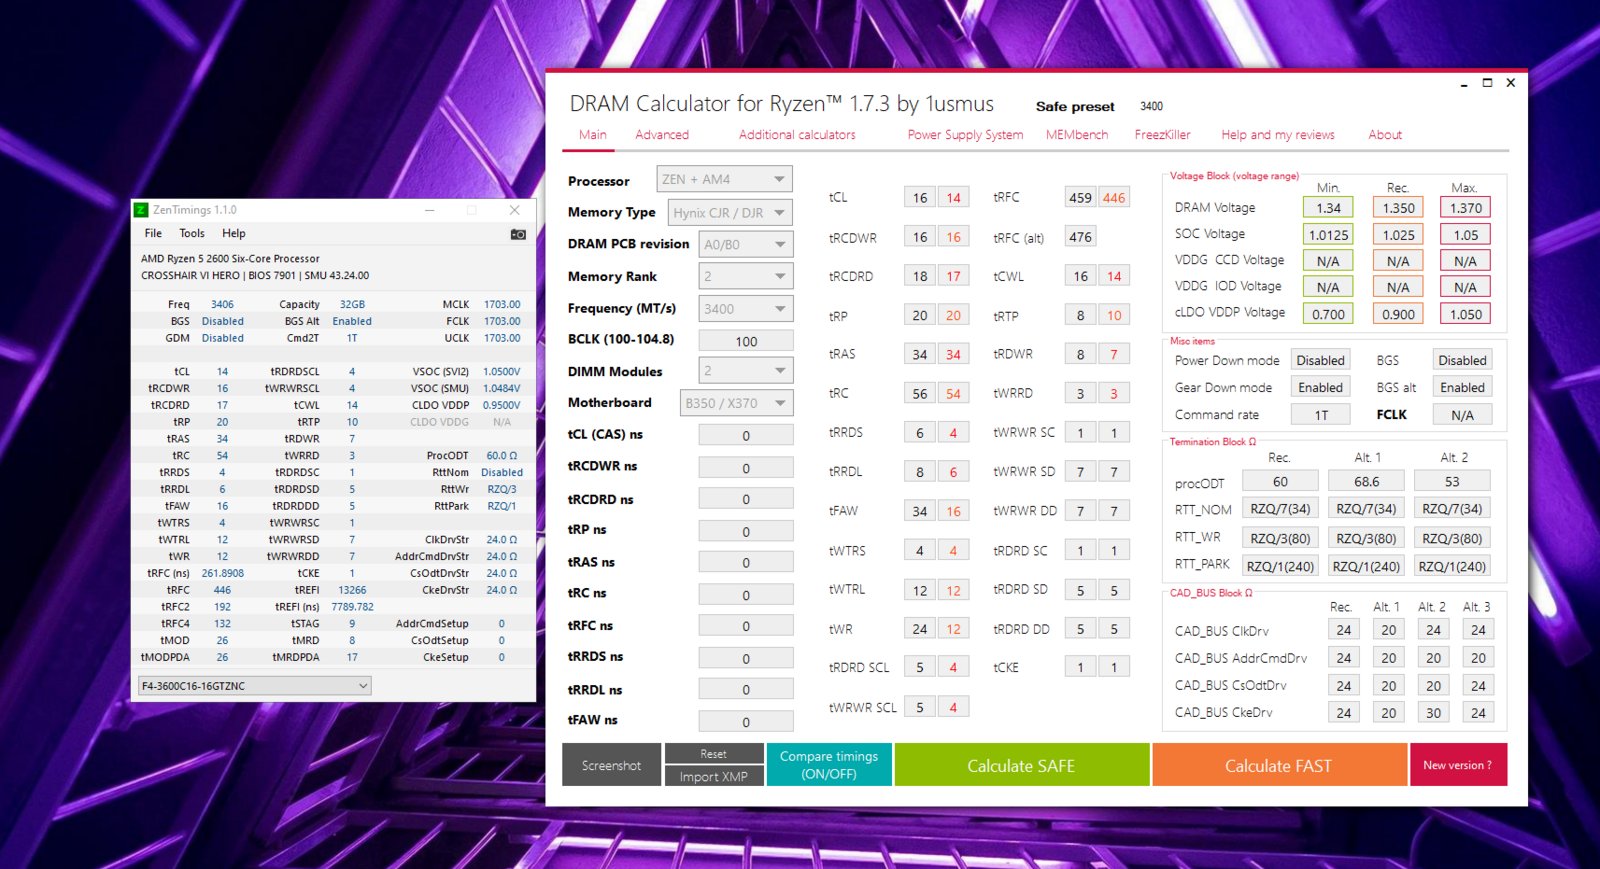This screenshot has height=869, width=1600.
Task: Click the ZenTimings app icon in title bar
Action: (x=141, y=210)
